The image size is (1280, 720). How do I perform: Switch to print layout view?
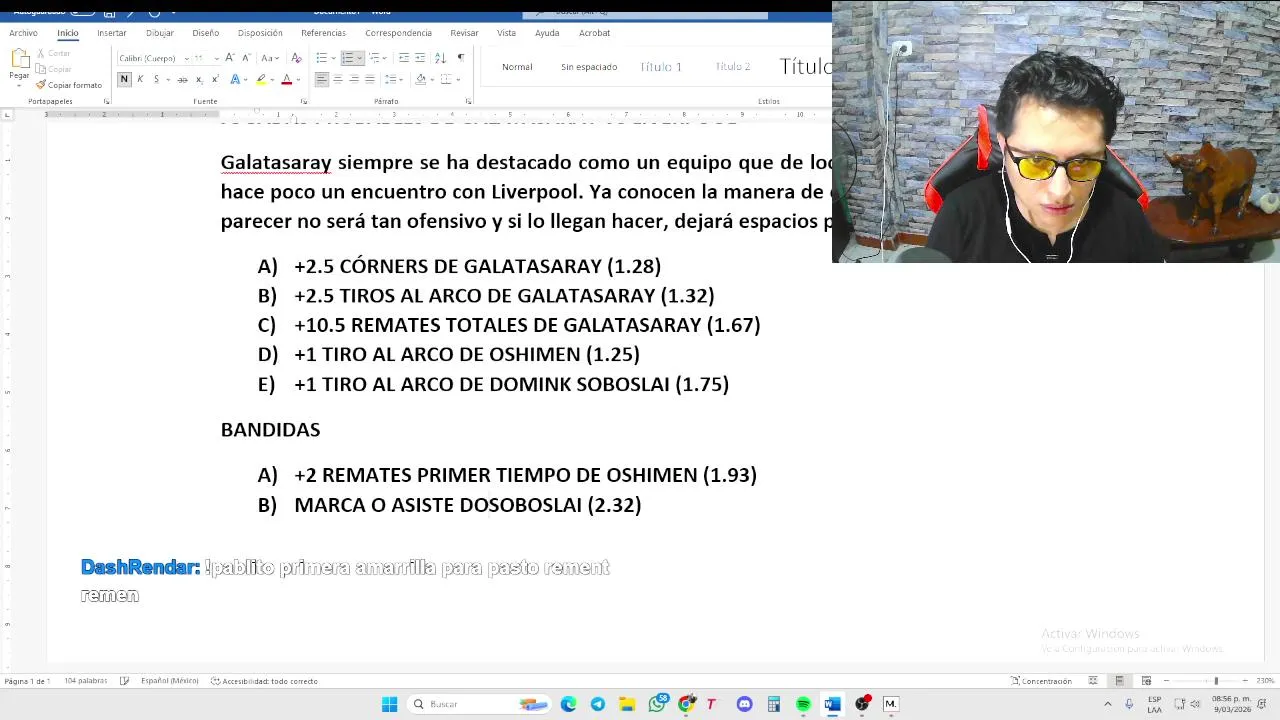pos(1119,681)
